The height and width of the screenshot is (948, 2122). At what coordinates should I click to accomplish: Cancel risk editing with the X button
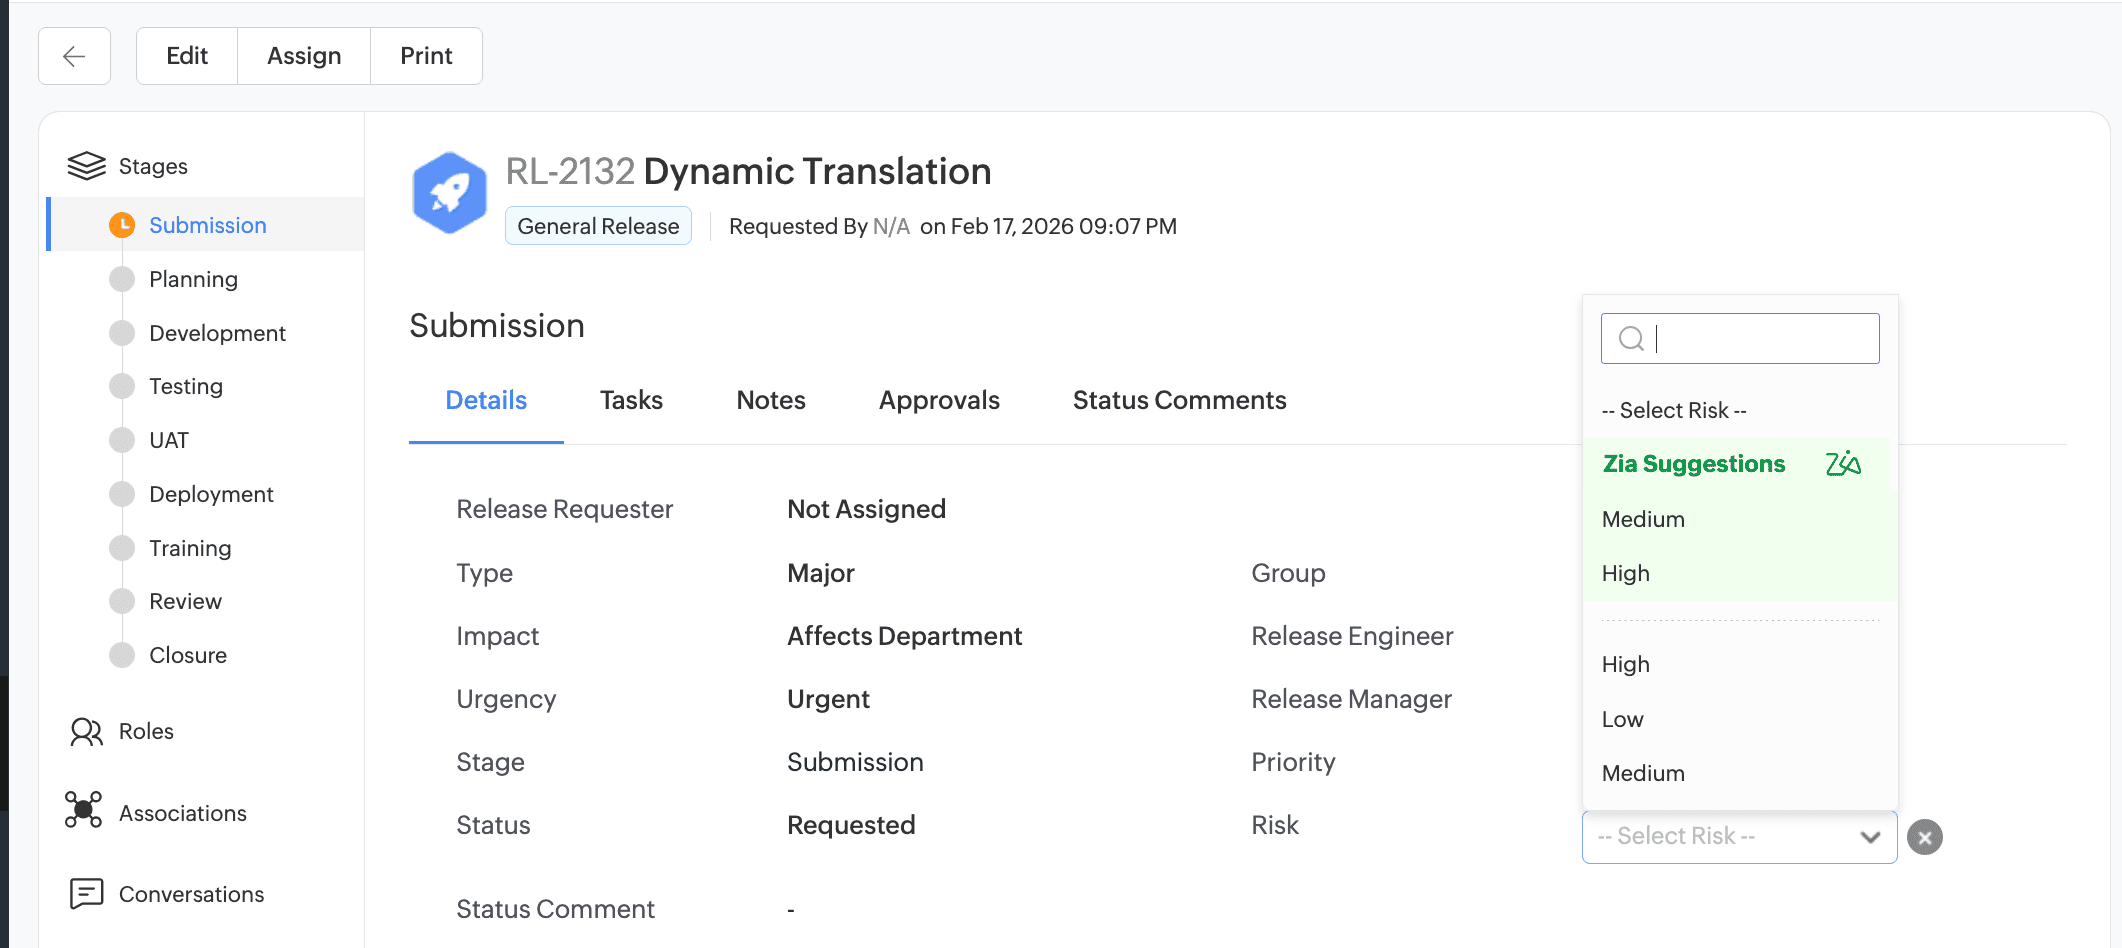[x=1924, y=837]
